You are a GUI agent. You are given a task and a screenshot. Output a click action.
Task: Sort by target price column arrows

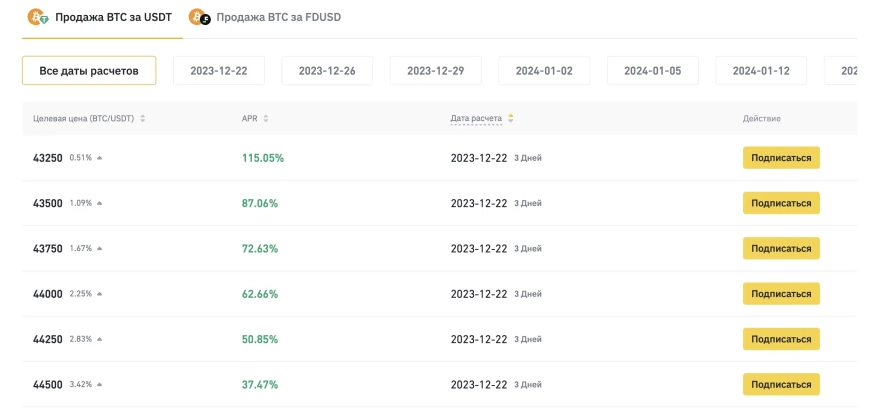[143, 119]
